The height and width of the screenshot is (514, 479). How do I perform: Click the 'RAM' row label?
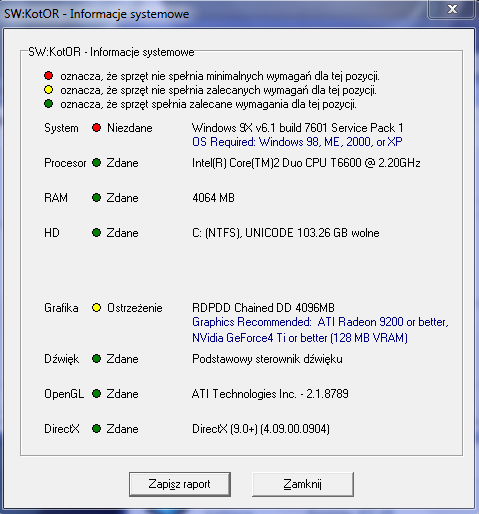click(56, 198)
